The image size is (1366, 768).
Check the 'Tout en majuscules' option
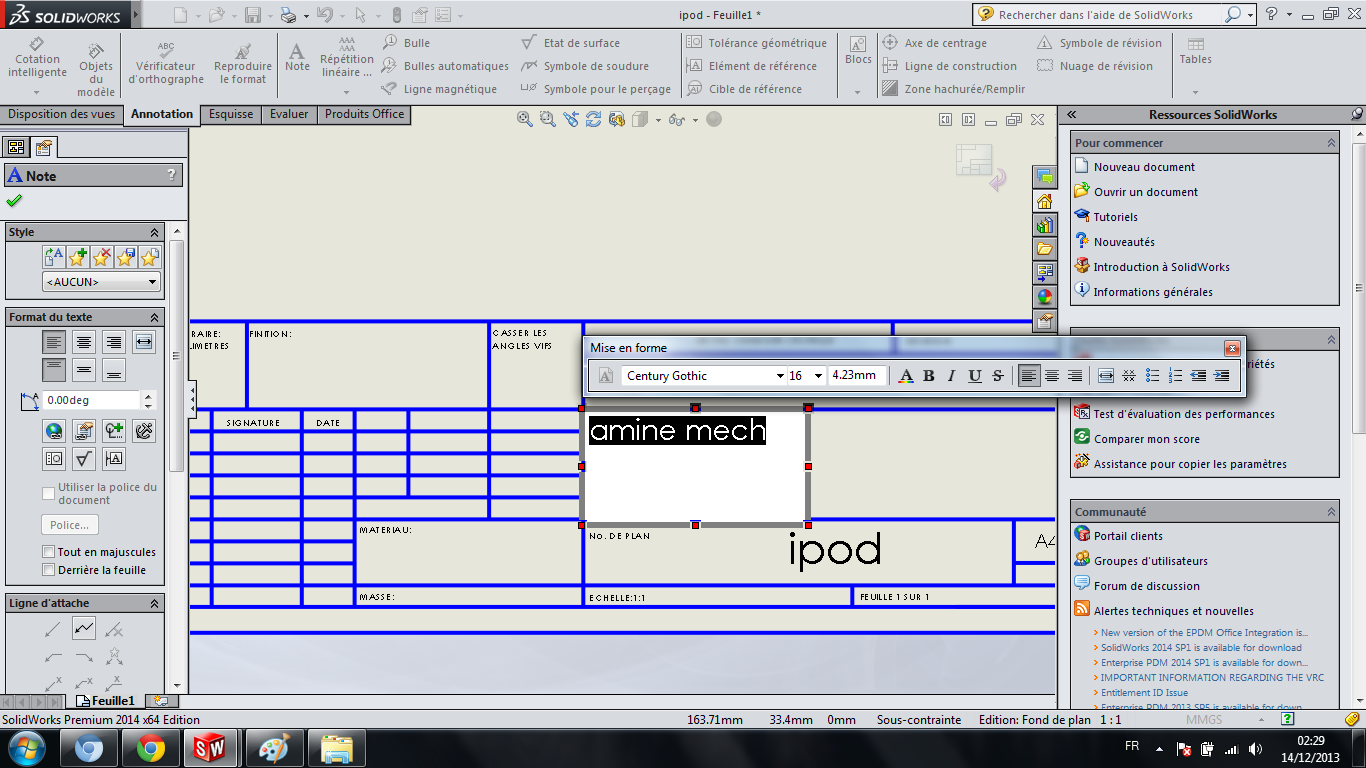(47, 551)
